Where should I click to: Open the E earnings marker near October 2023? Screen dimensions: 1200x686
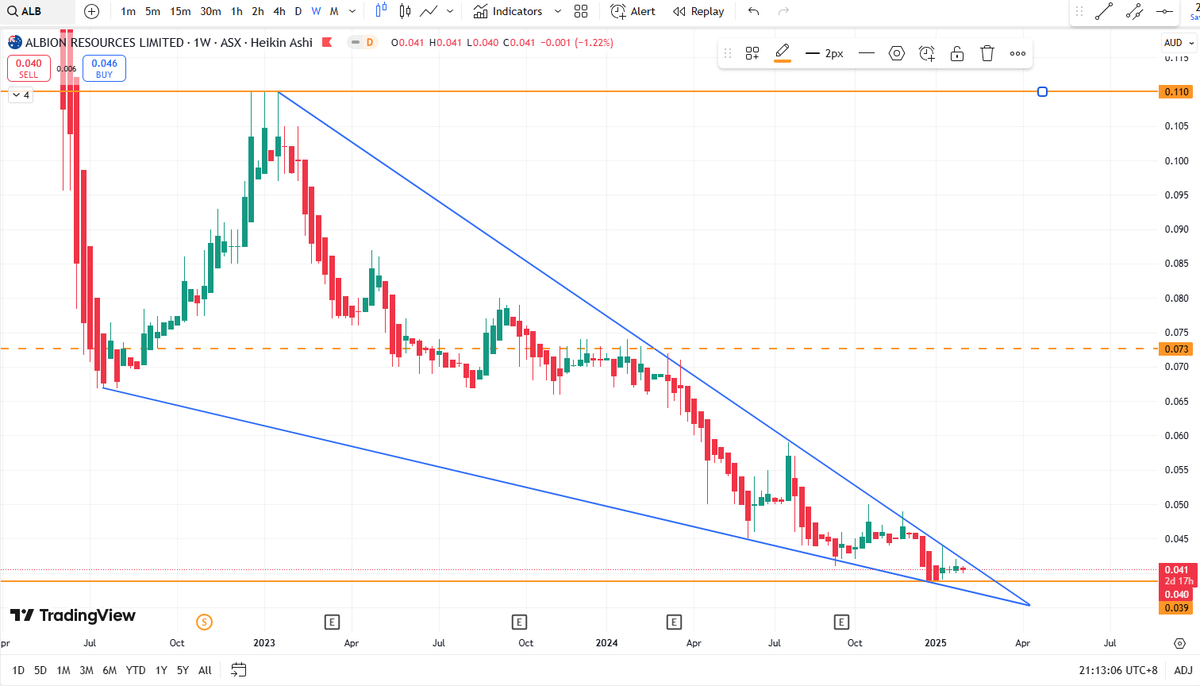coord(519,622)
